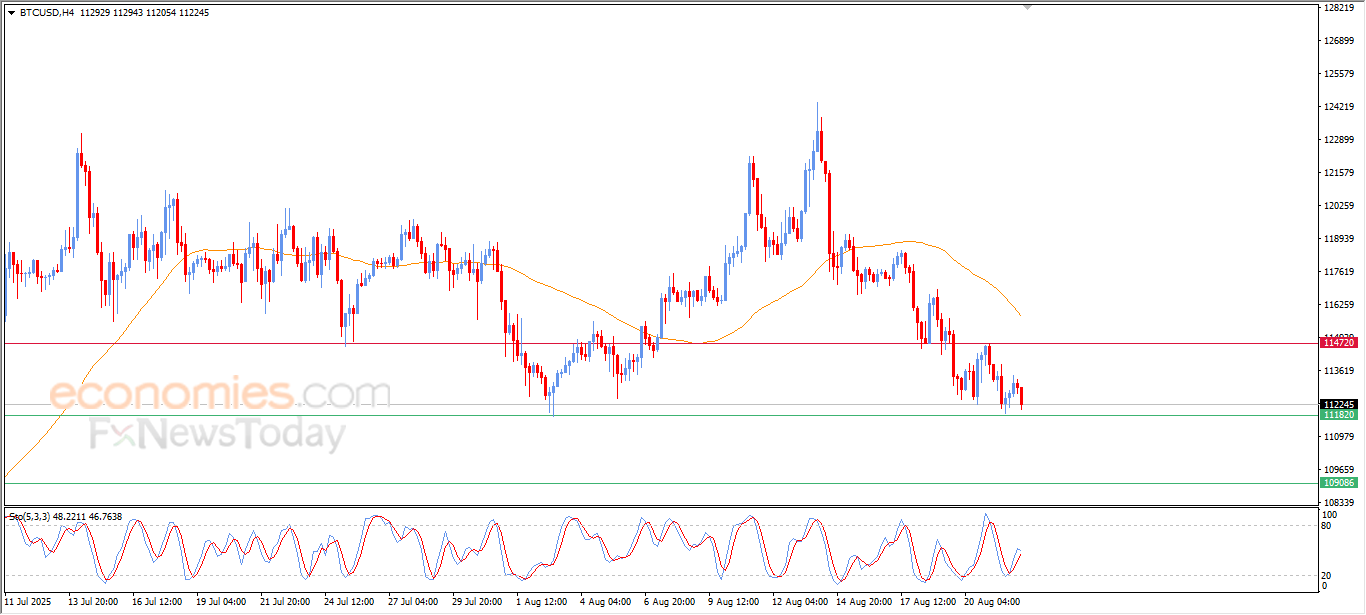
Task: Click 128219 on the price axis
Action: point(1339,8)
